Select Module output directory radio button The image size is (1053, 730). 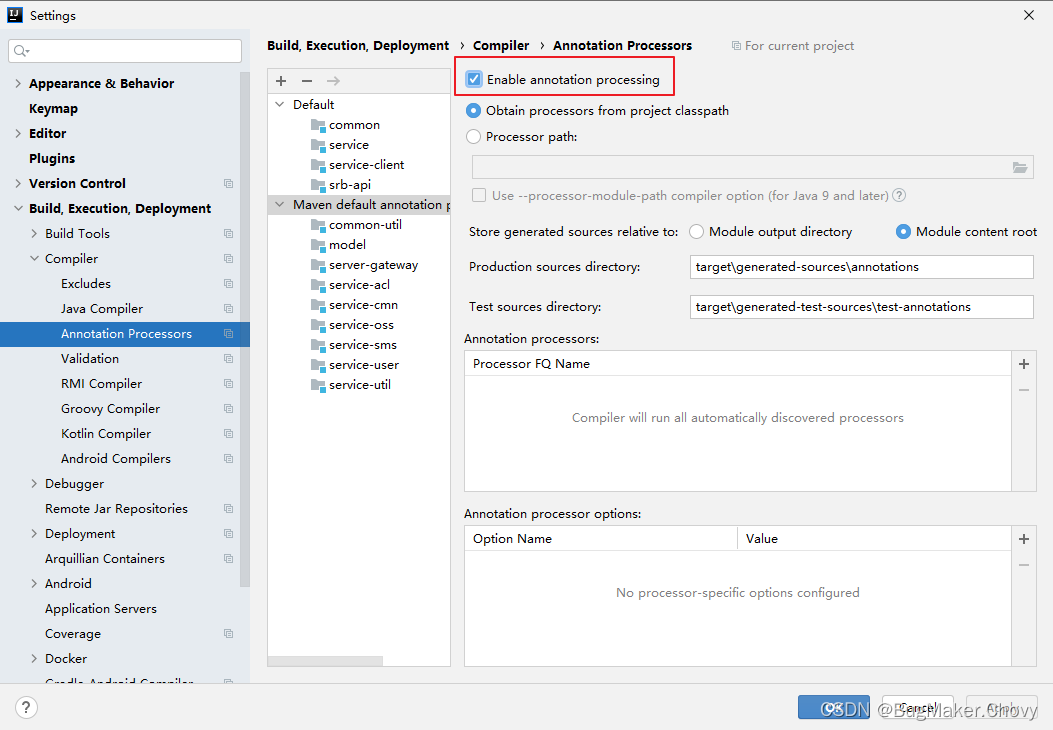point(696,232)
